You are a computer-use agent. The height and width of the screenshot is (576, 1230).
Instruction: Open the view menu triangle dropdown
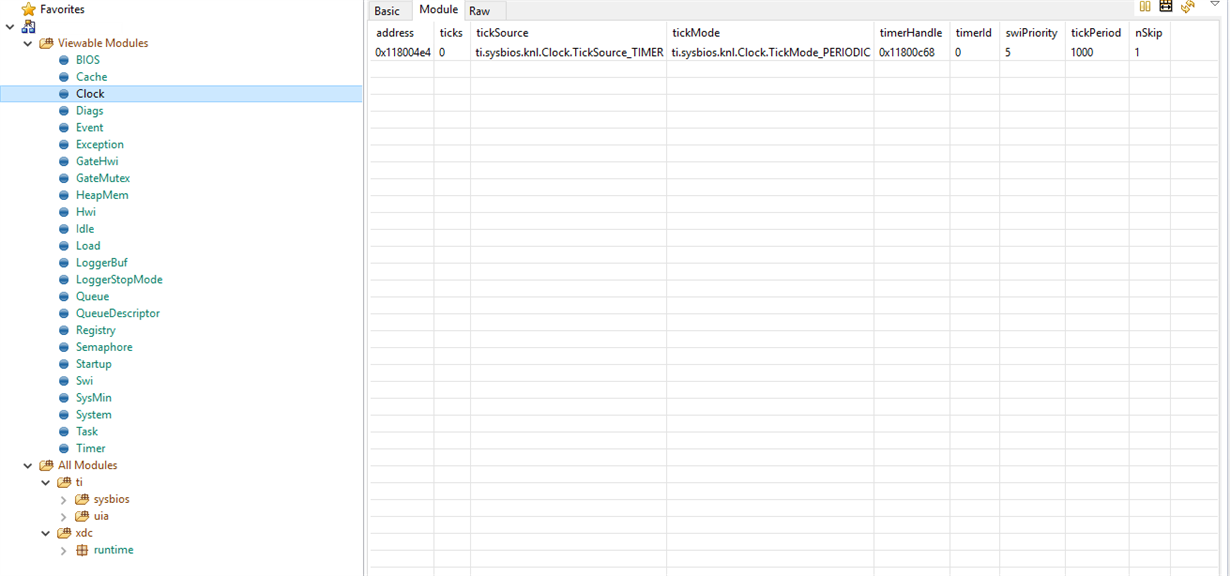(x=1215, y=4)
